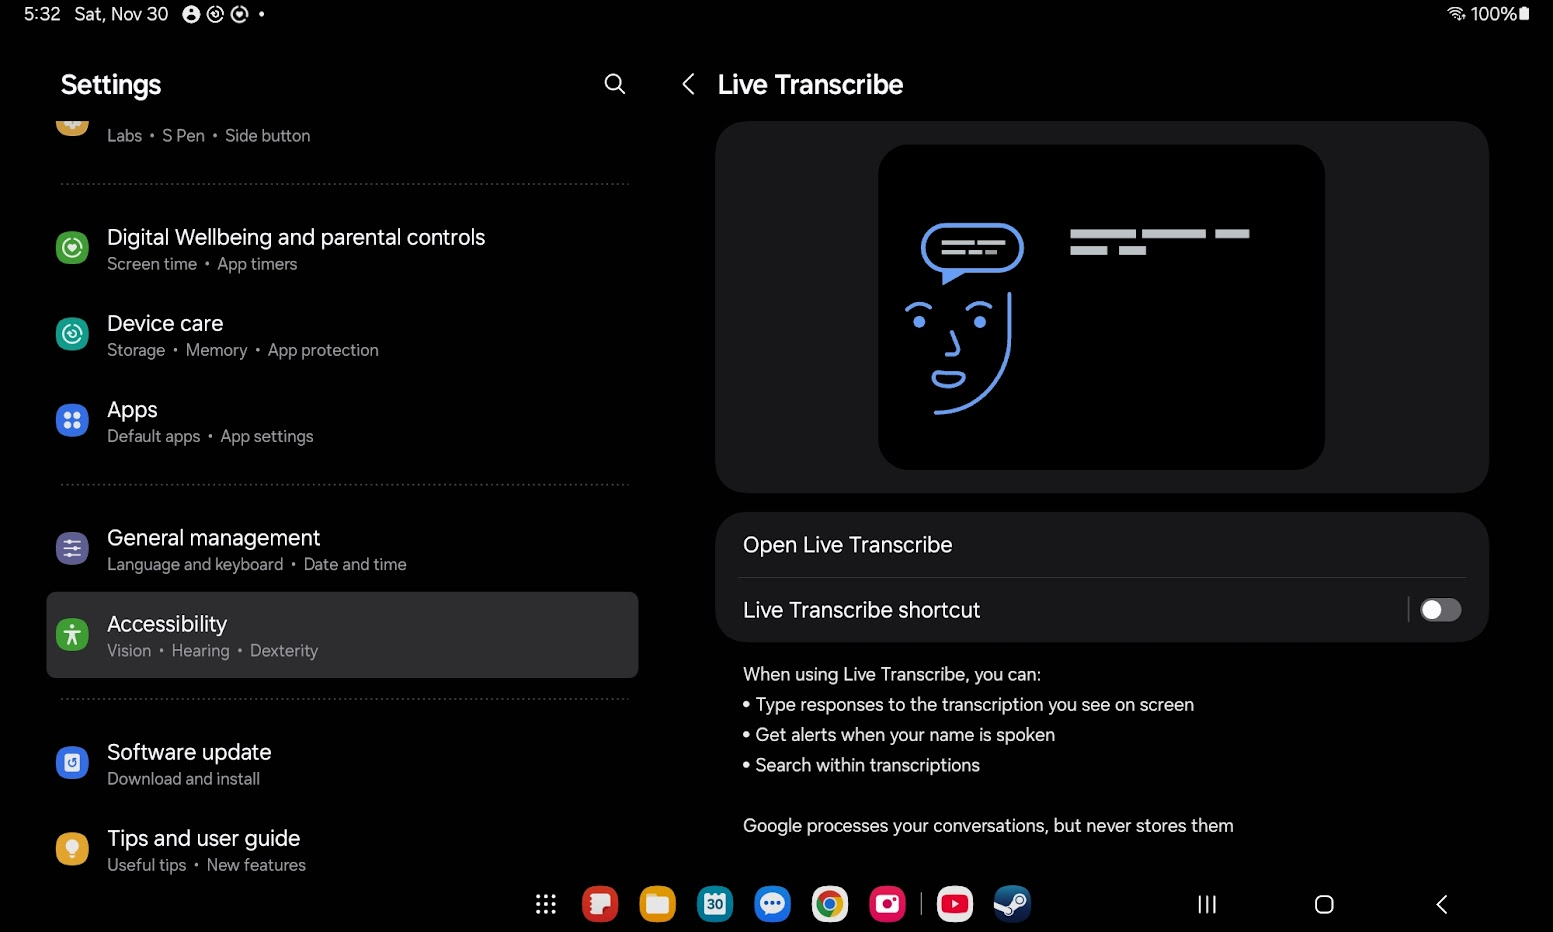Click the Tips lightbulb icon
The width and height of the screenshot is (1553, 932).
[x=72, y=849]
